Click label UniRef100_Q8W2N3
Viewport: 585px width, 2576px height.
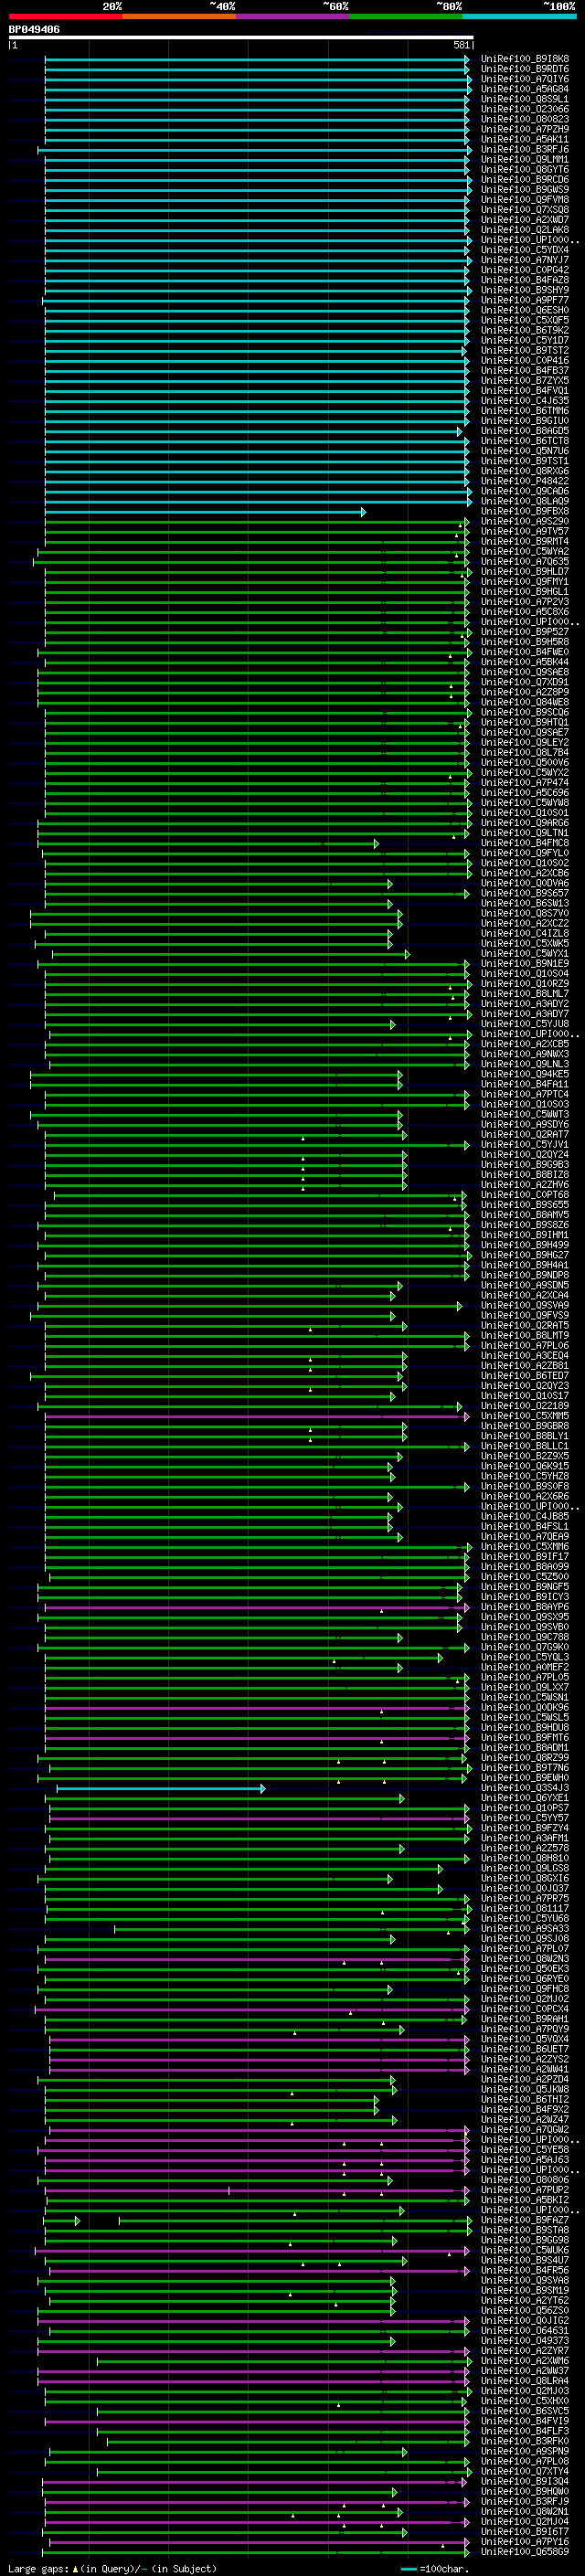coord(524,1959)
